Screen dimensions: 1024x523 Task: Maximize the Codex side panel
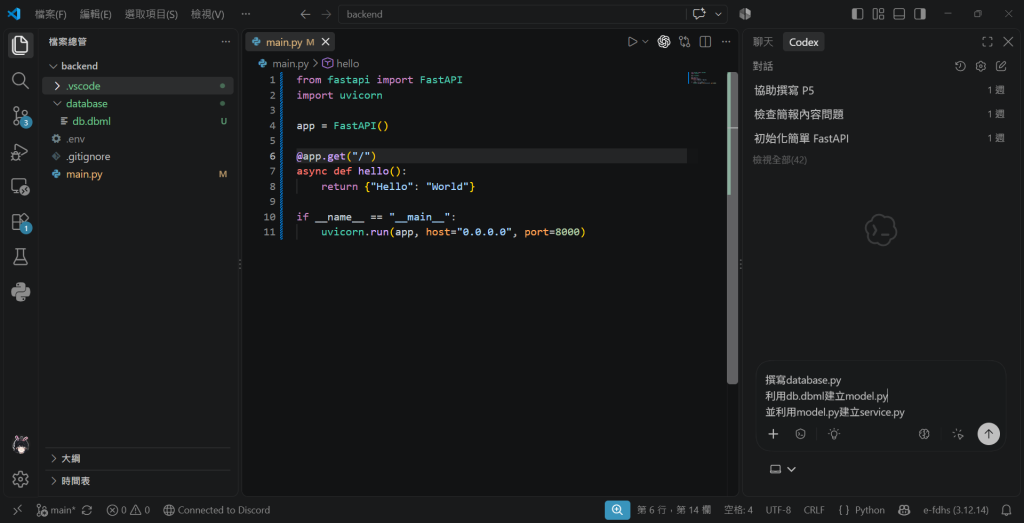point(987,42)
